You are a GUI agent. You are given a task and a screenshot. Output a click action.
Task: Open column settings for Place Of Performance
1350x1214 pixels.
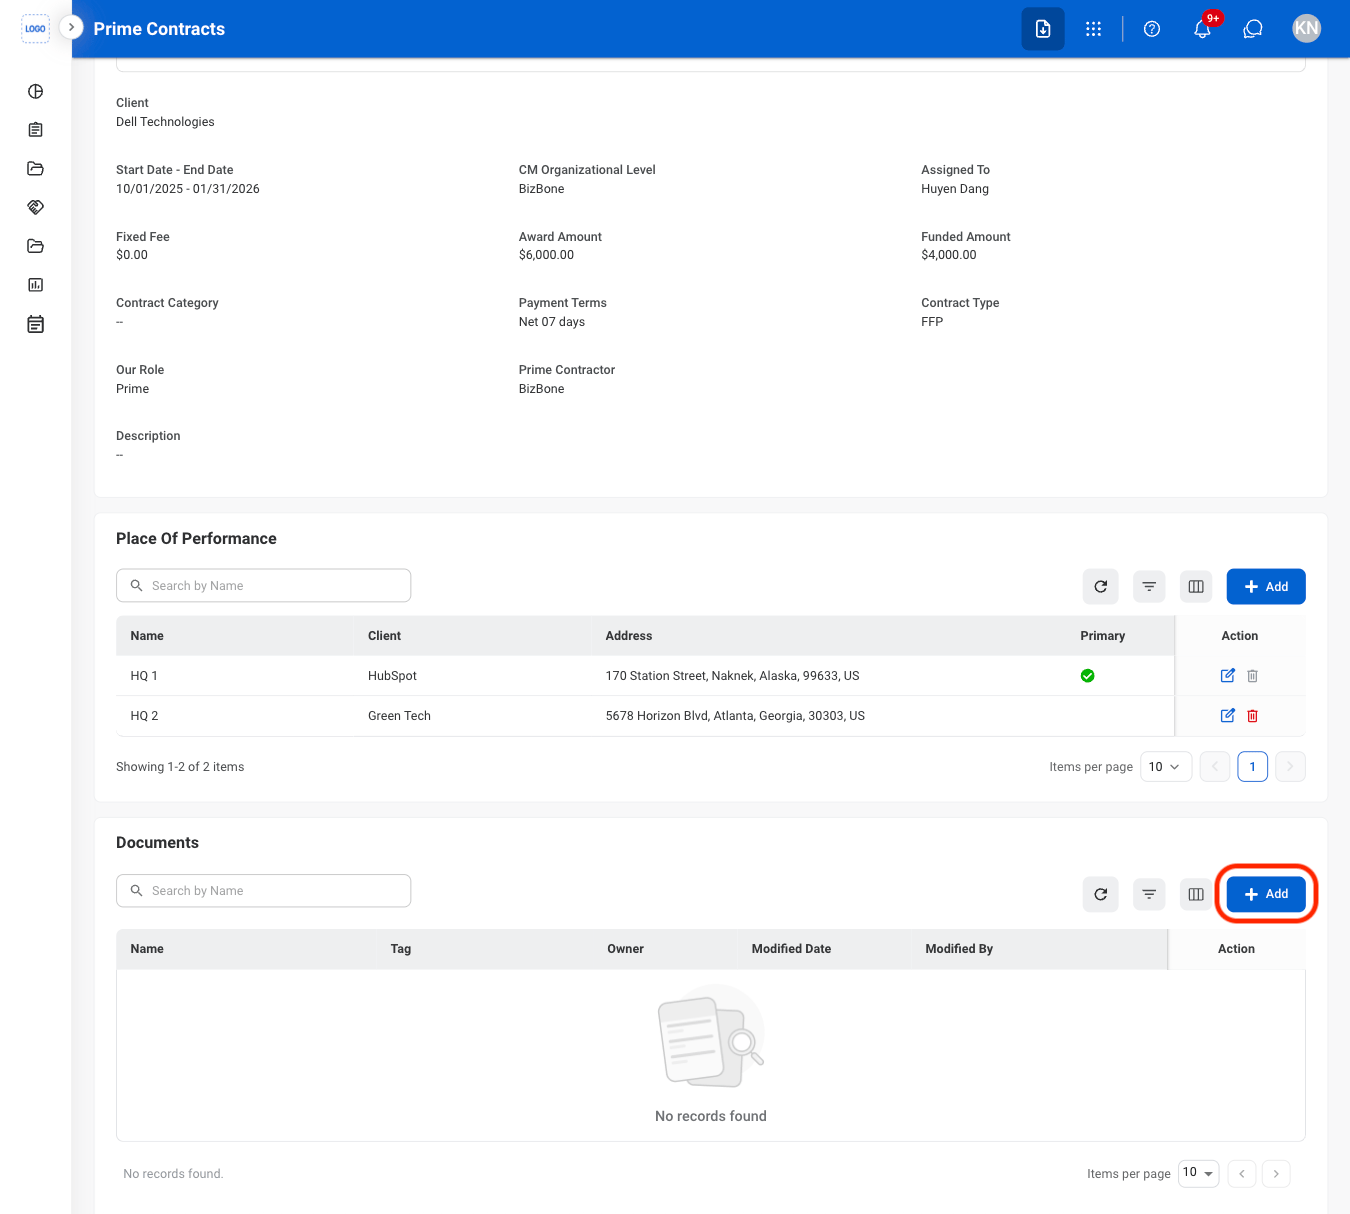click(x=1196, y=587)
